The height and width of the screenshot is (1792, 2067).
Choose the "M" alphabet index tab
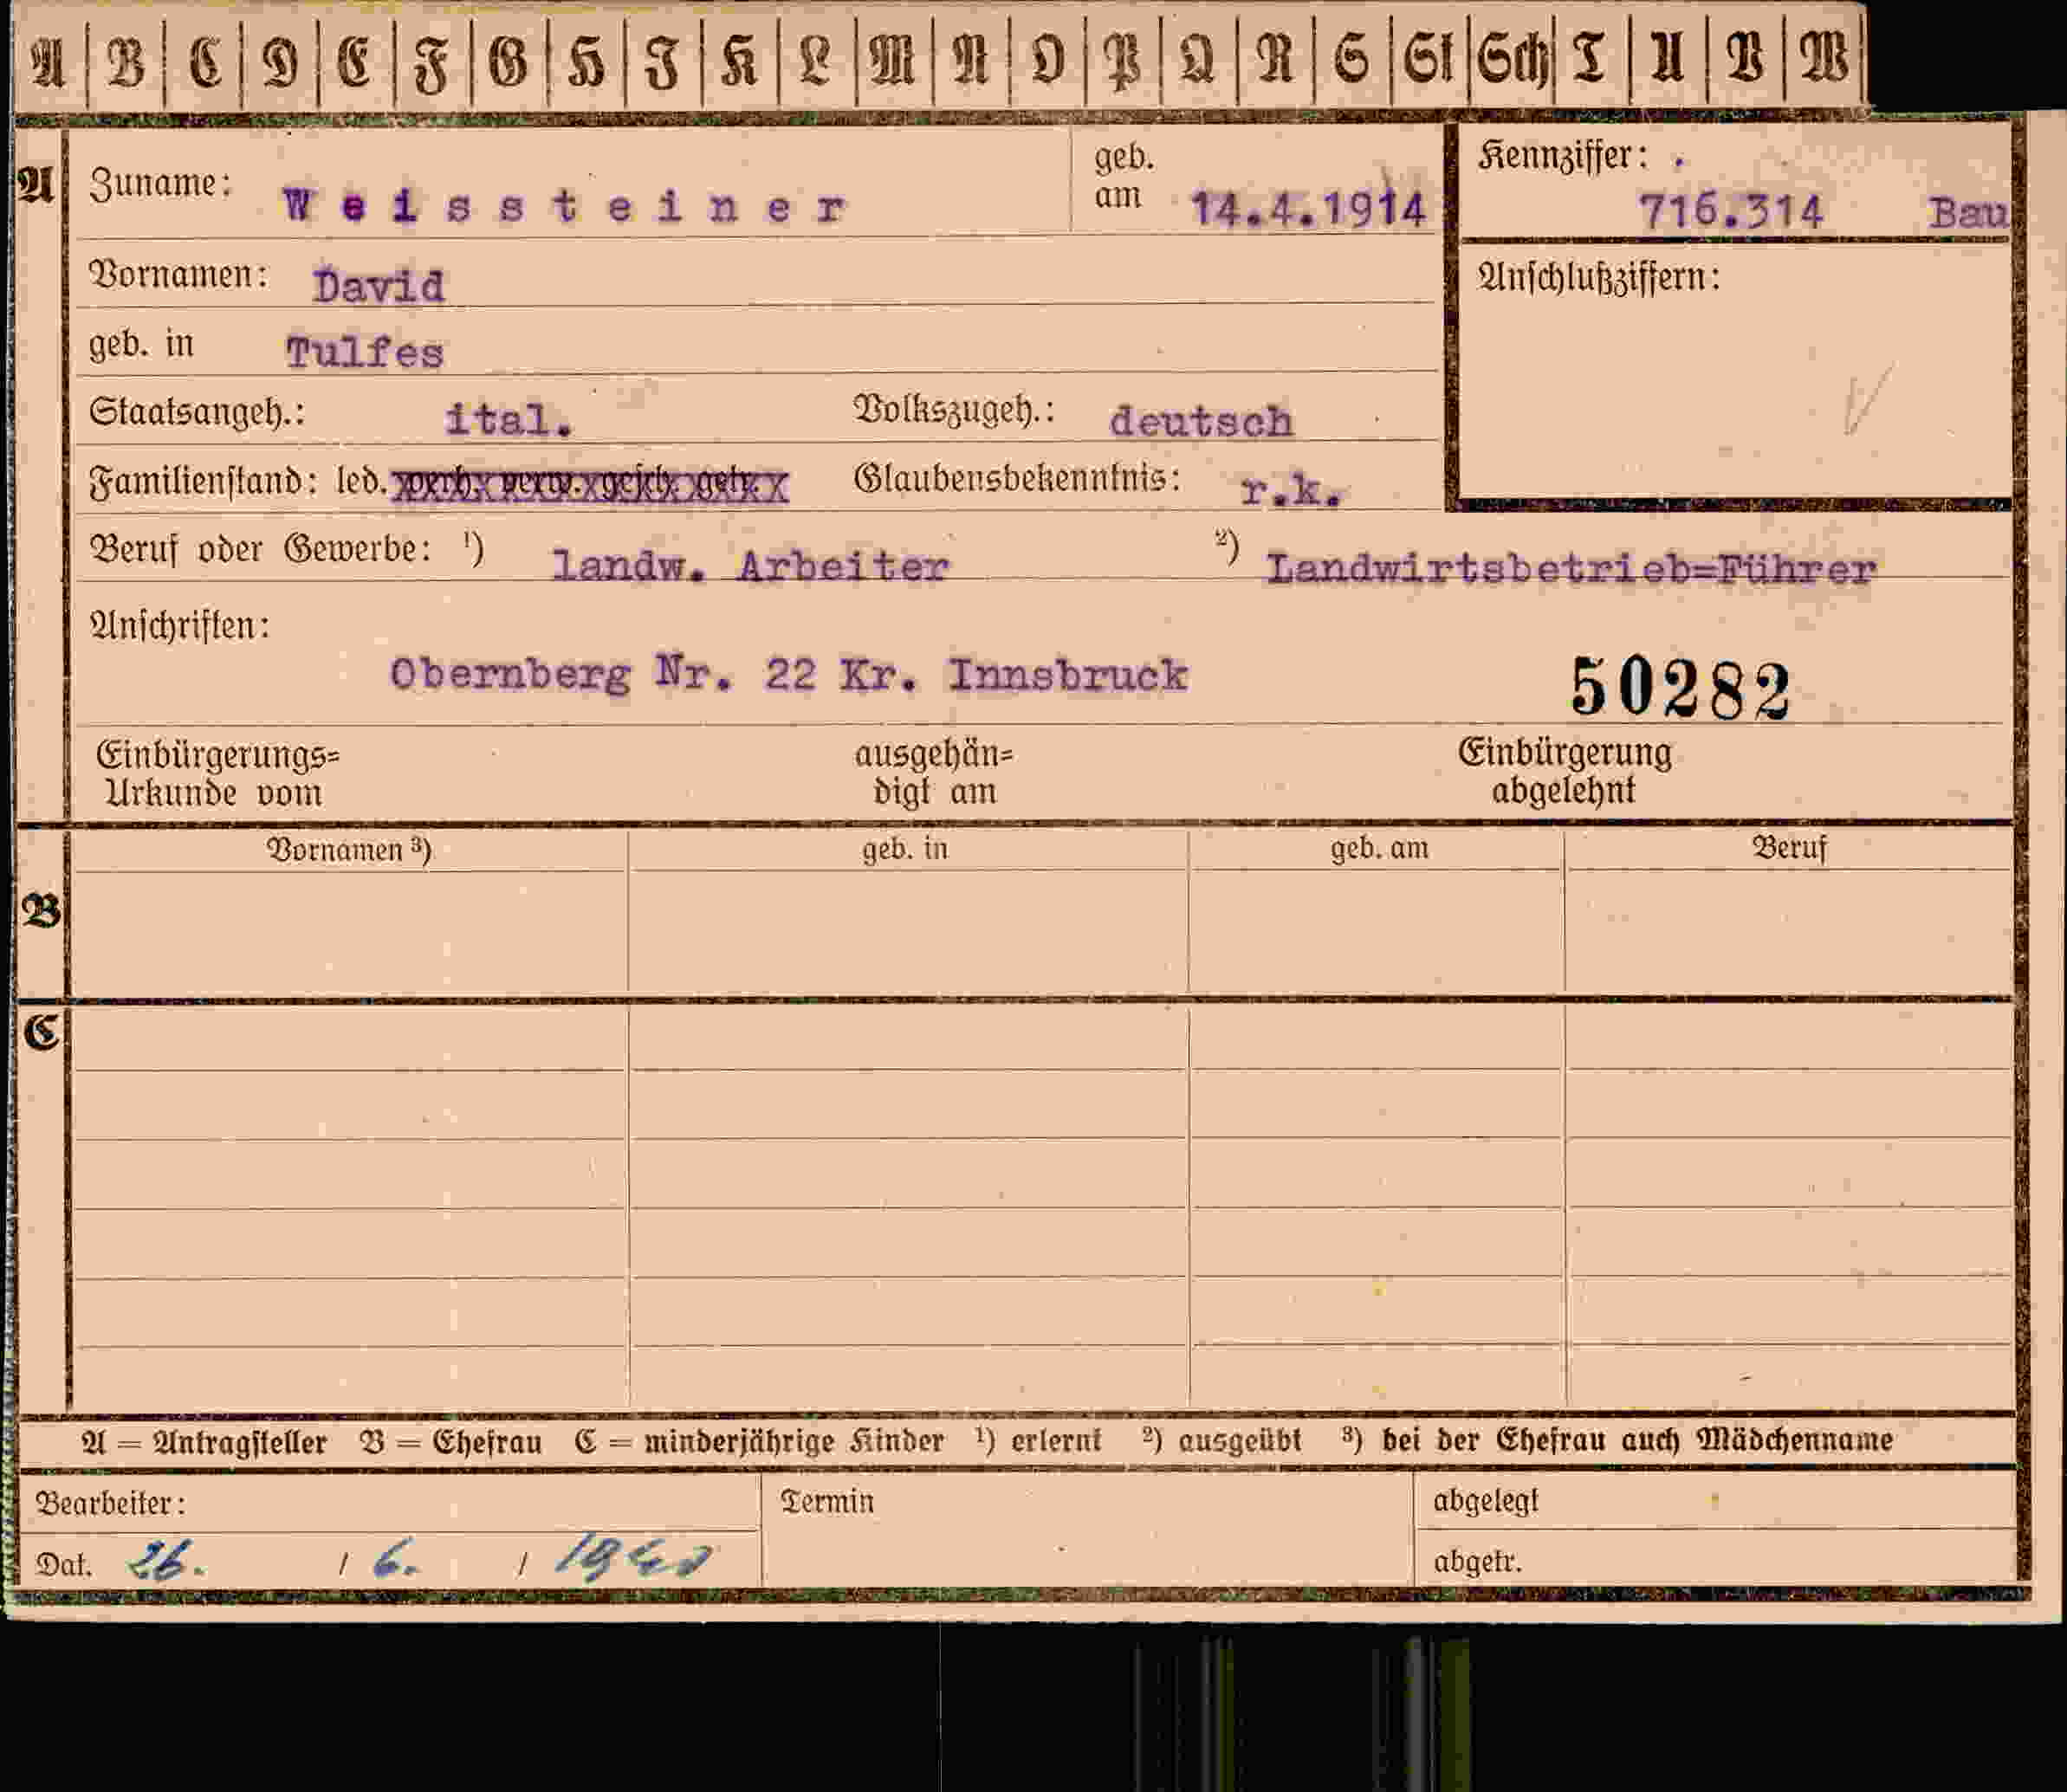893,60
